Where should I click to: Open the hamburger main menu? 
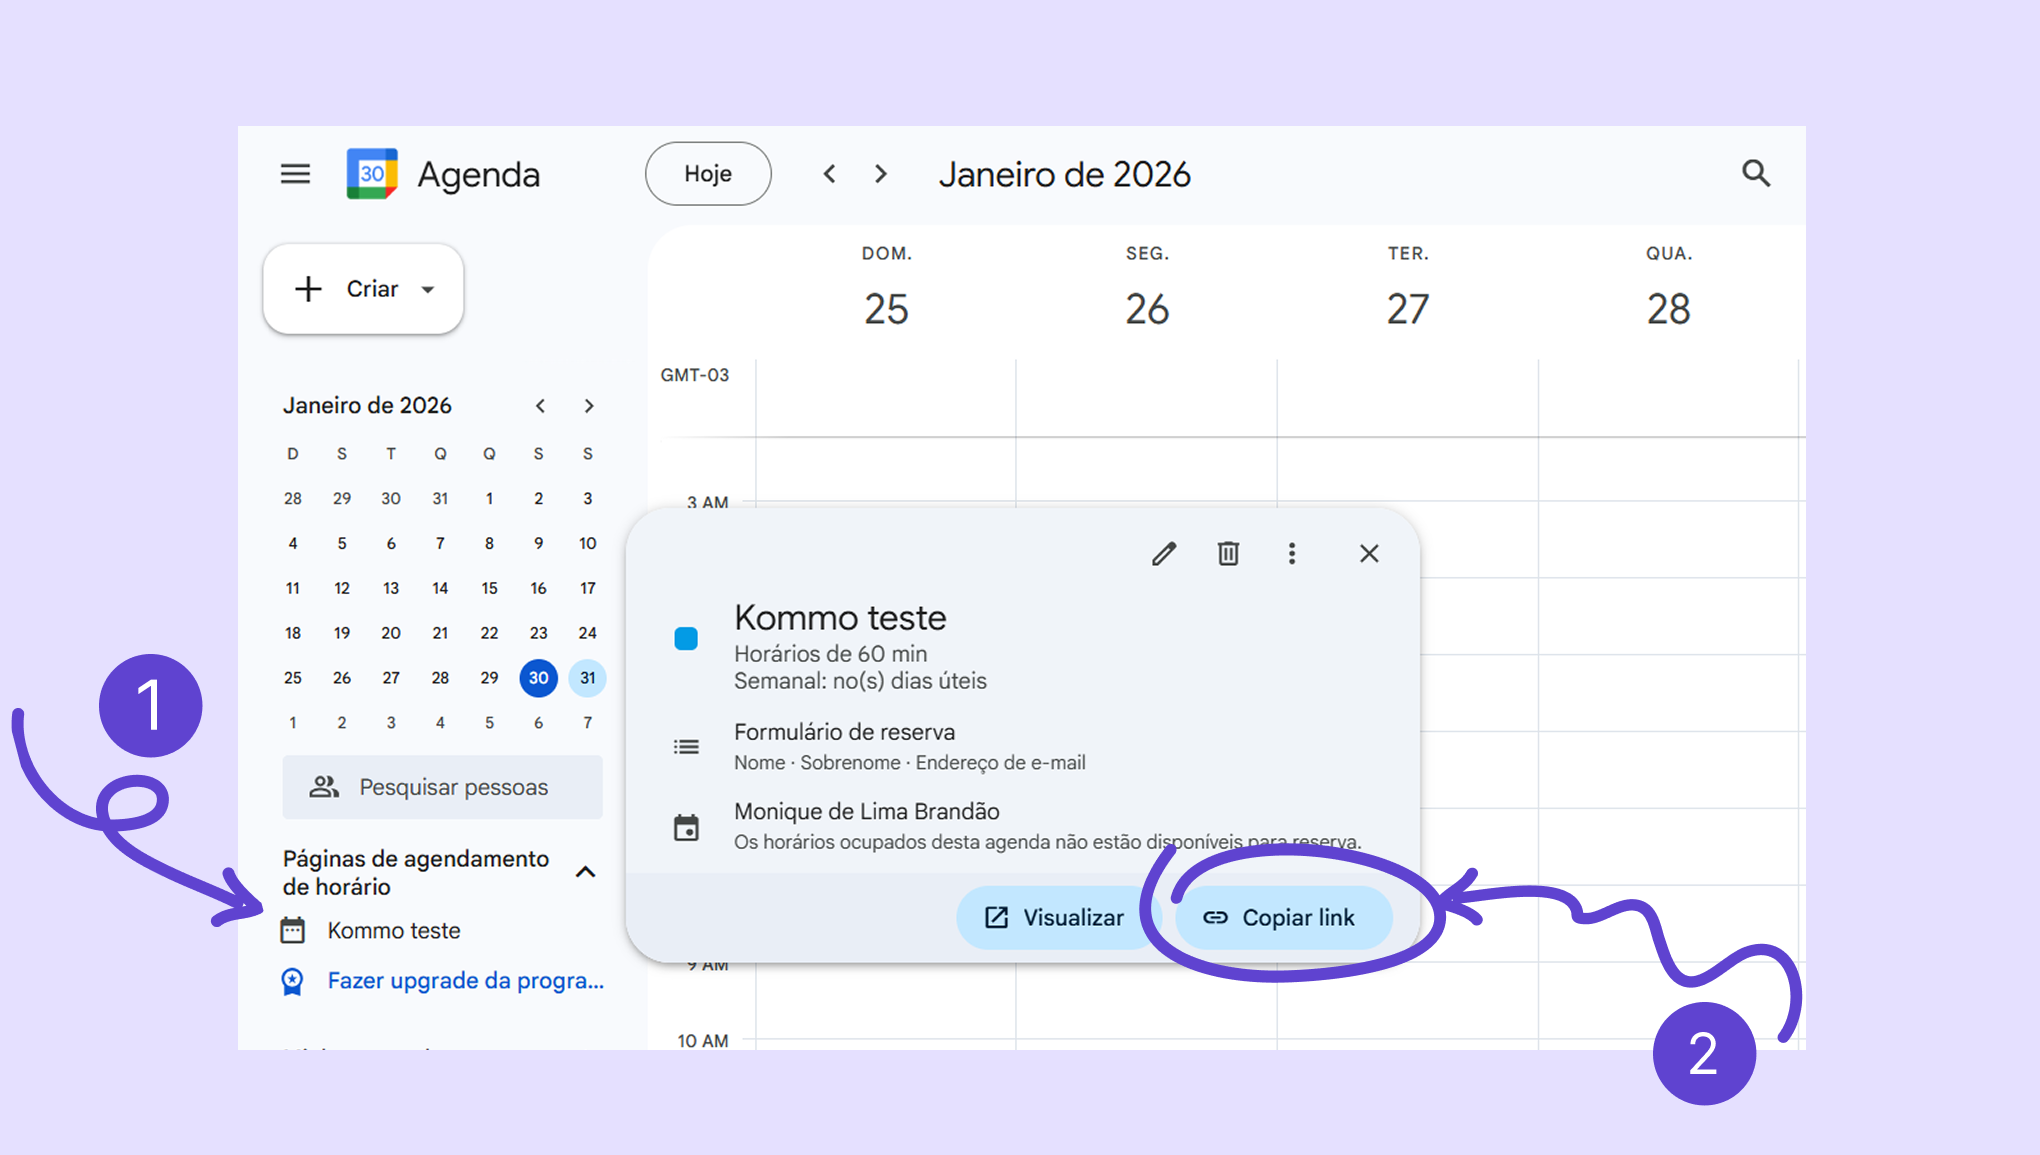coord(295,174)
